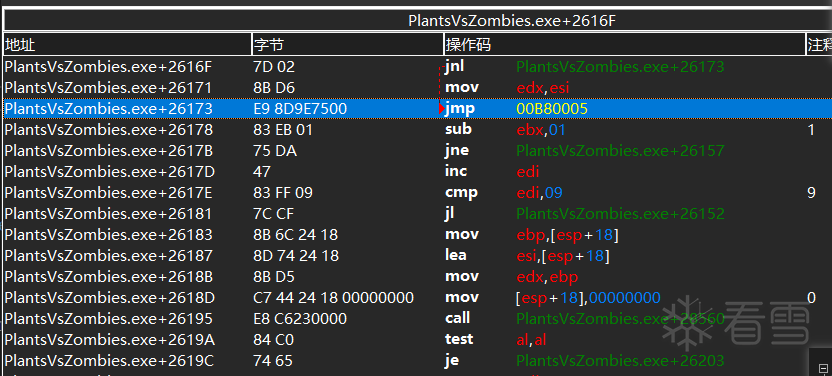Select the sub ebx,01 instruction row
Viewport: 832px width, 376px height.
(x=418, y=129)
